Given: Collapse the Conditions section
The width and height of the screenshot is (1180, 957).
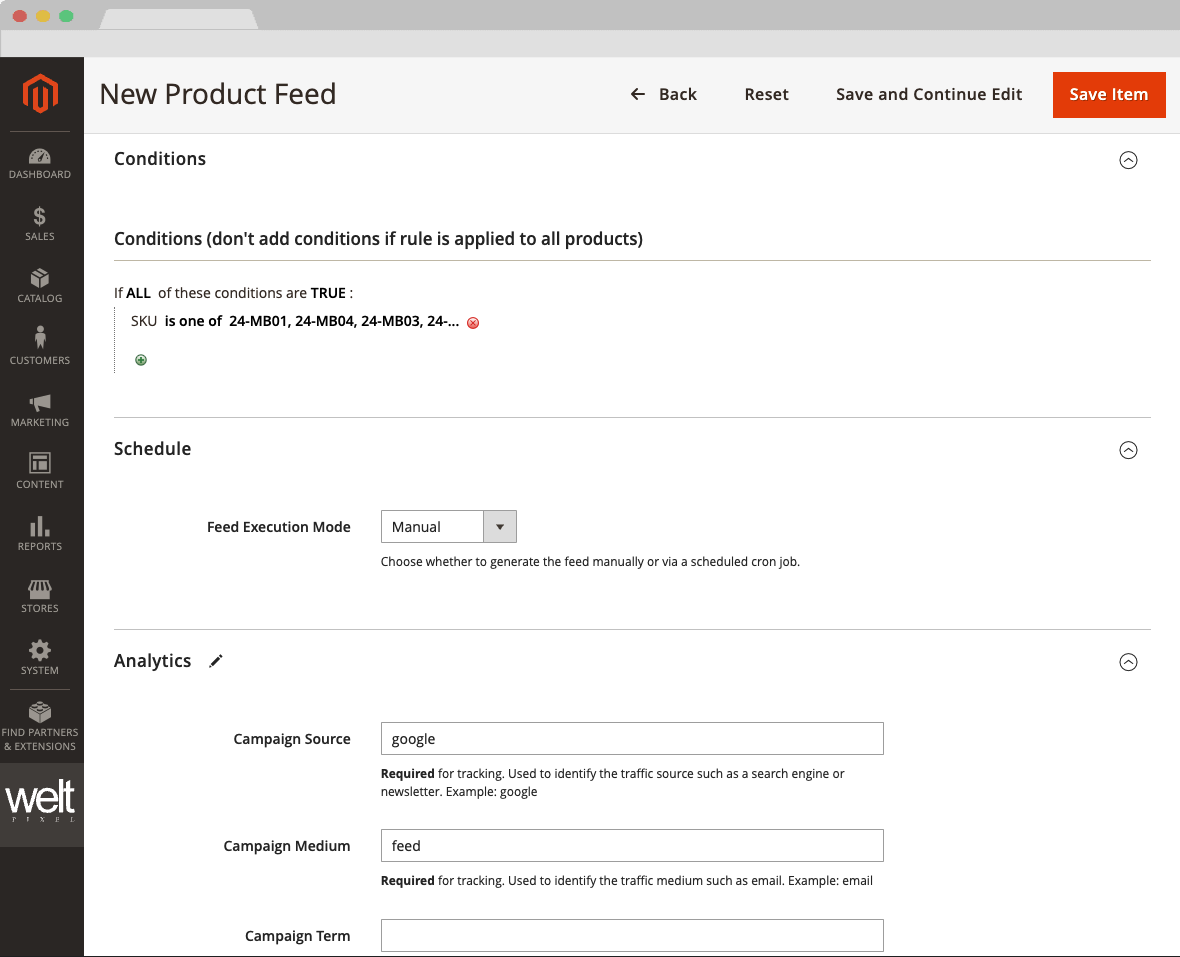Looking at the screenshot, I should coord(1128,160).
